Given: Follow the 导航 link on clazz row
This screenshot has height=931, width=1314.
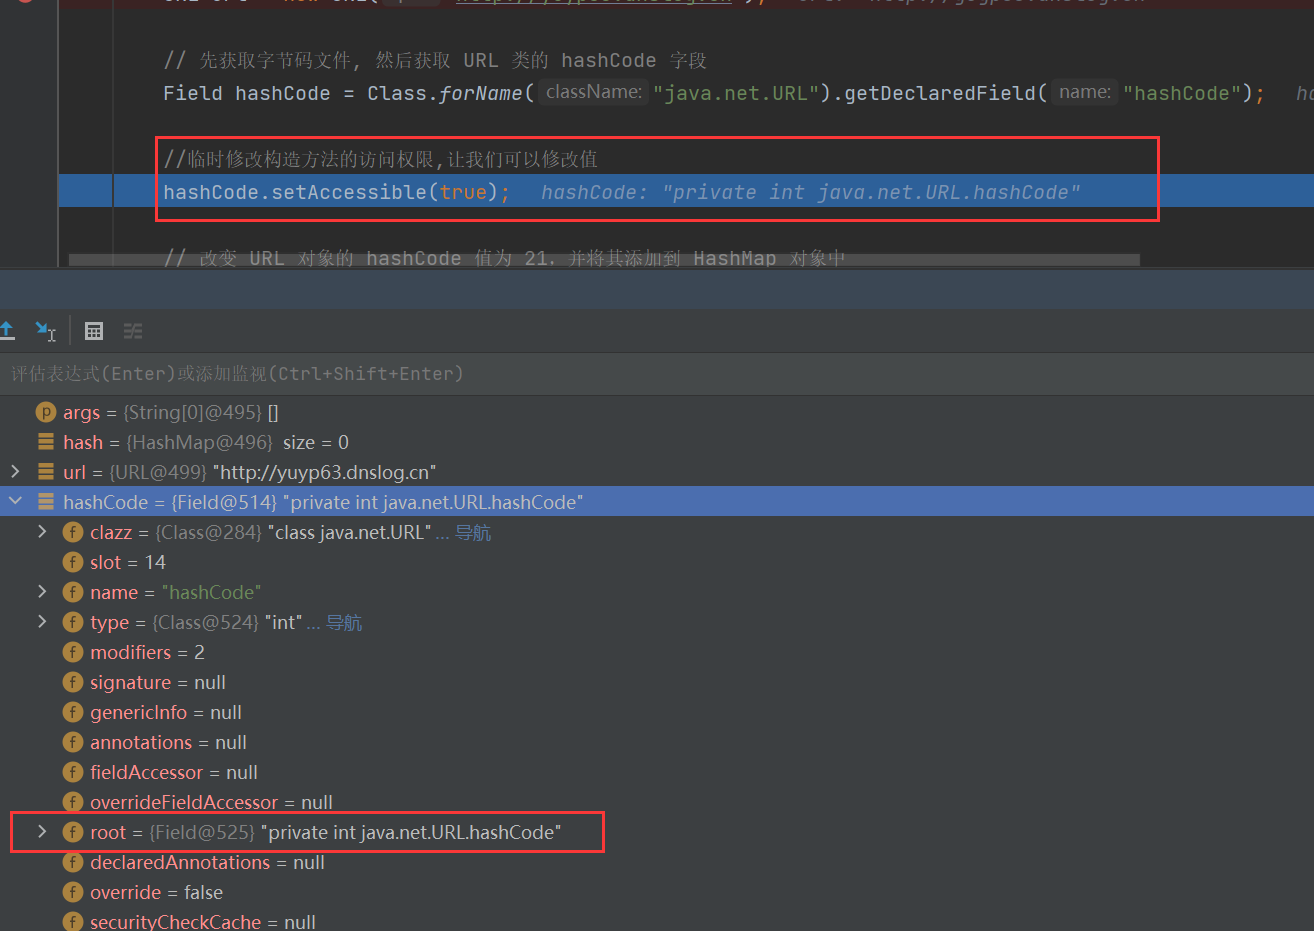Looking at the screenshot, I should click(473, 533).
